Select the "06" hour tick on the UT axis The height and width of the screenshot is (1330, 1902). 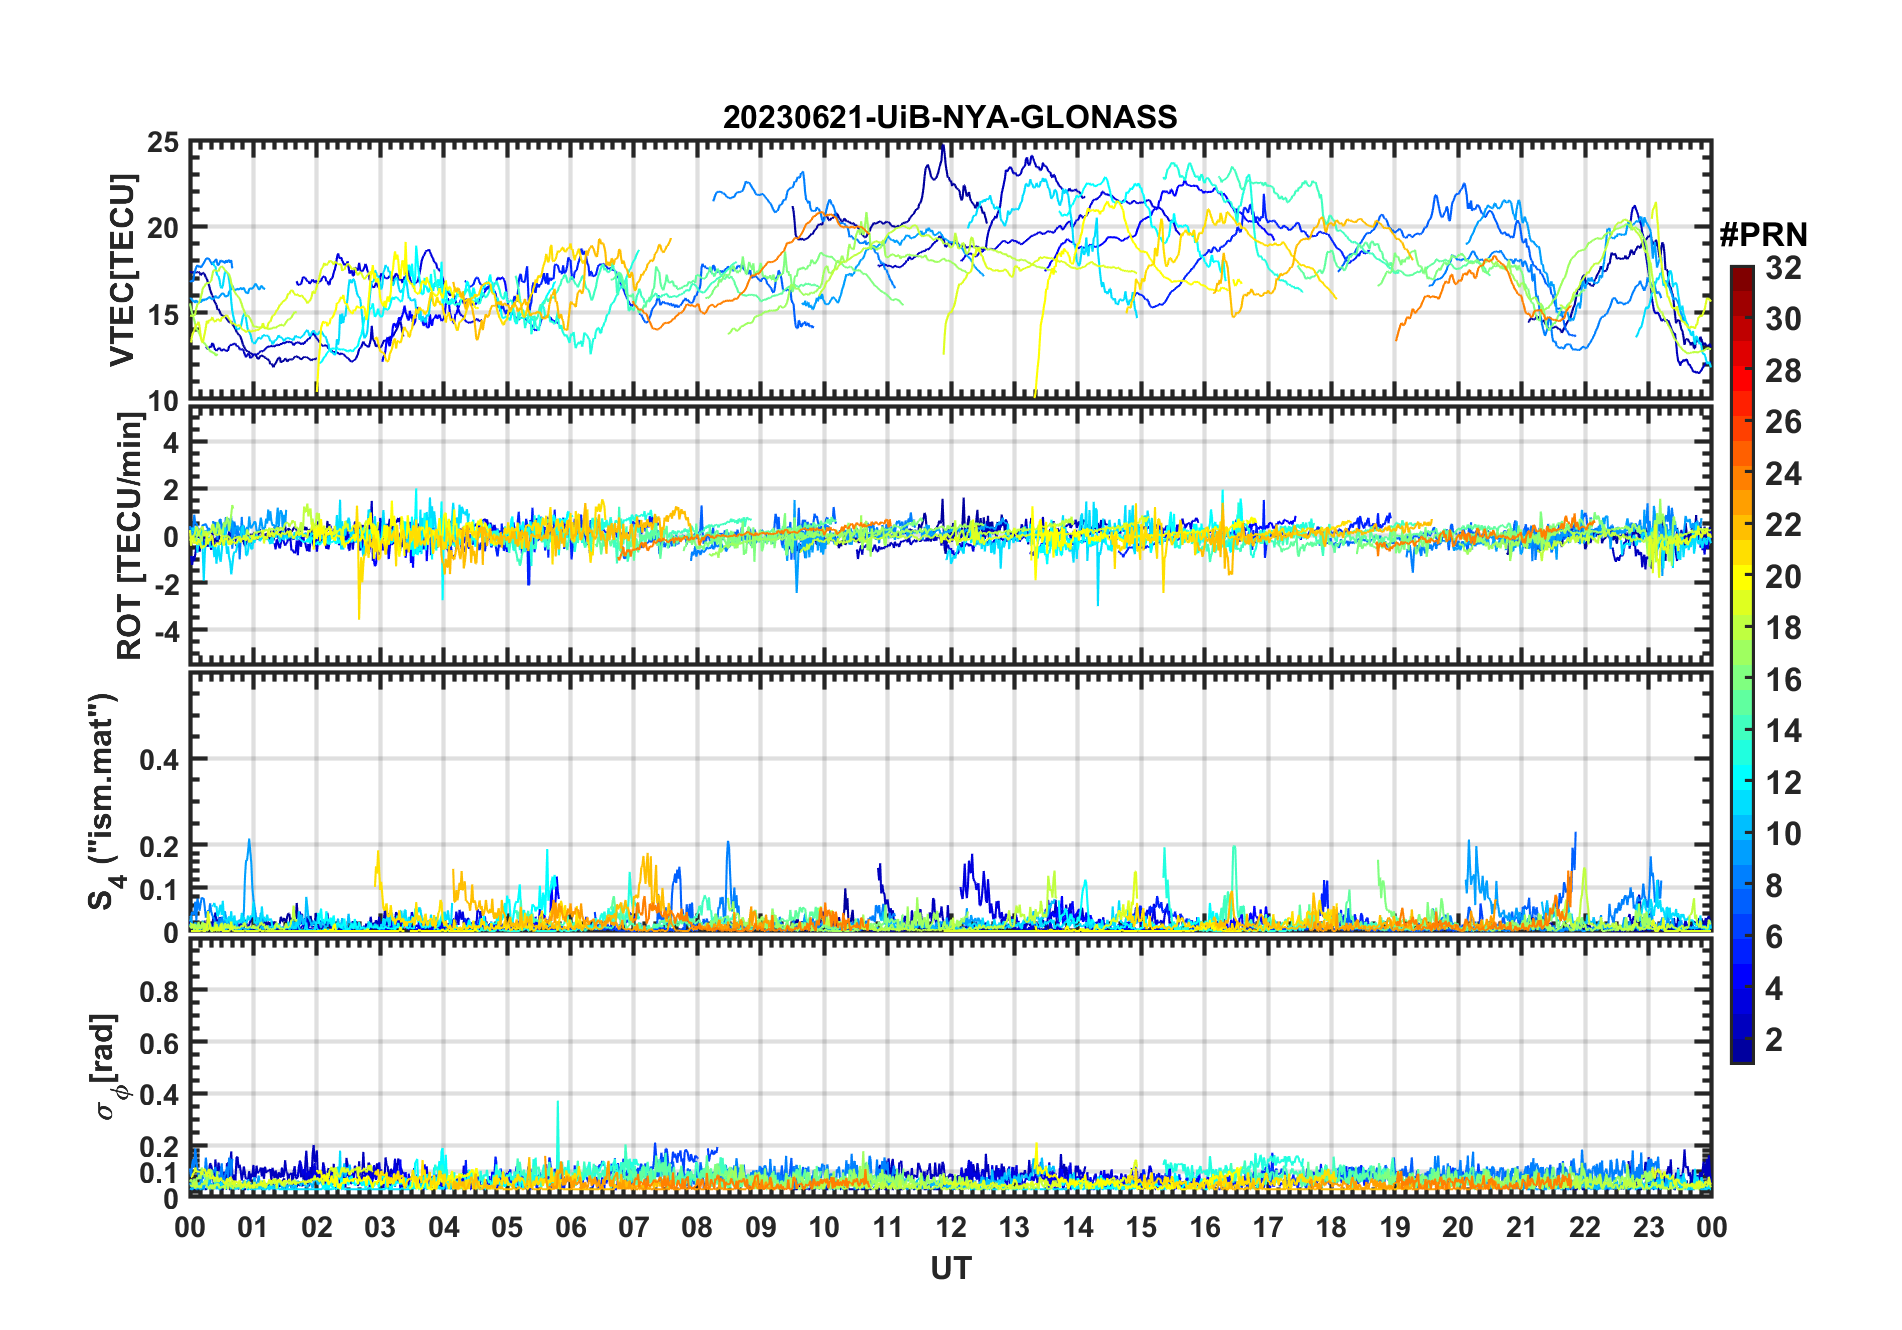[x=570, y=1227]
